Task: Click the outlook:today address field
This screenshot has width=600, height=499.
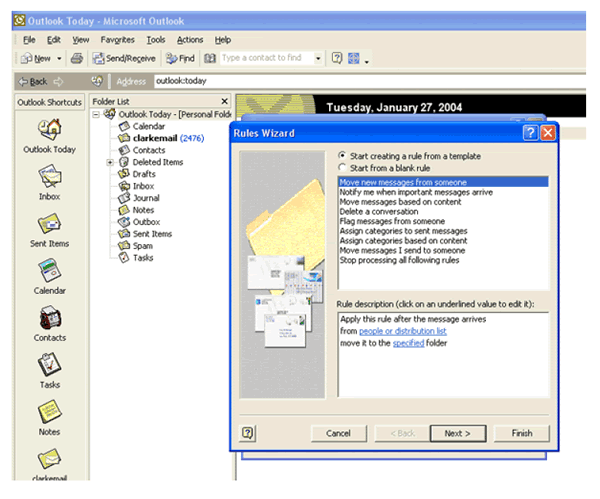Action: (369, 81)
